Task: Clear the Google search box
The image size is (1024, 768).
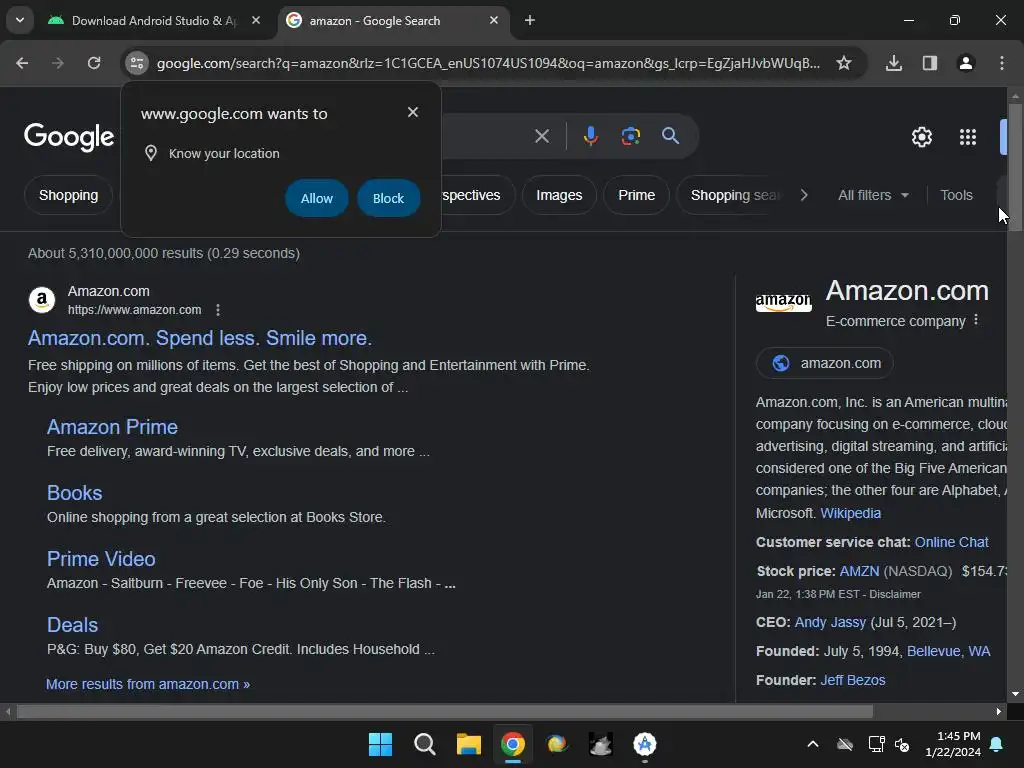Action: coord(541,136)
